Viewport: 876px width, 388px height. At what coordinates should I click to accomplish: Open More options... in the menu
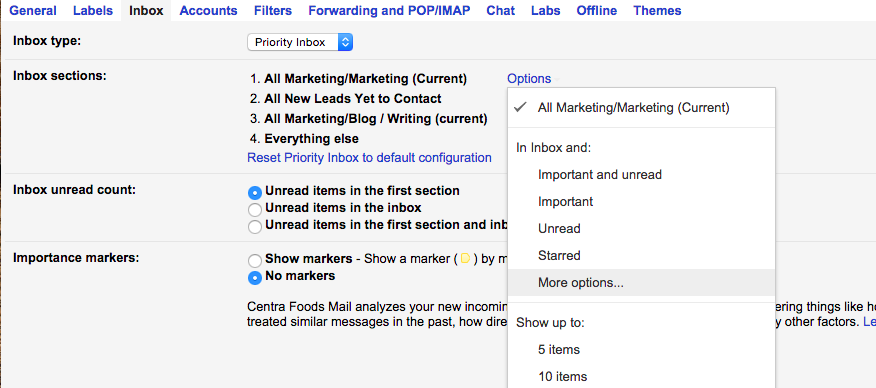point(641,282)
